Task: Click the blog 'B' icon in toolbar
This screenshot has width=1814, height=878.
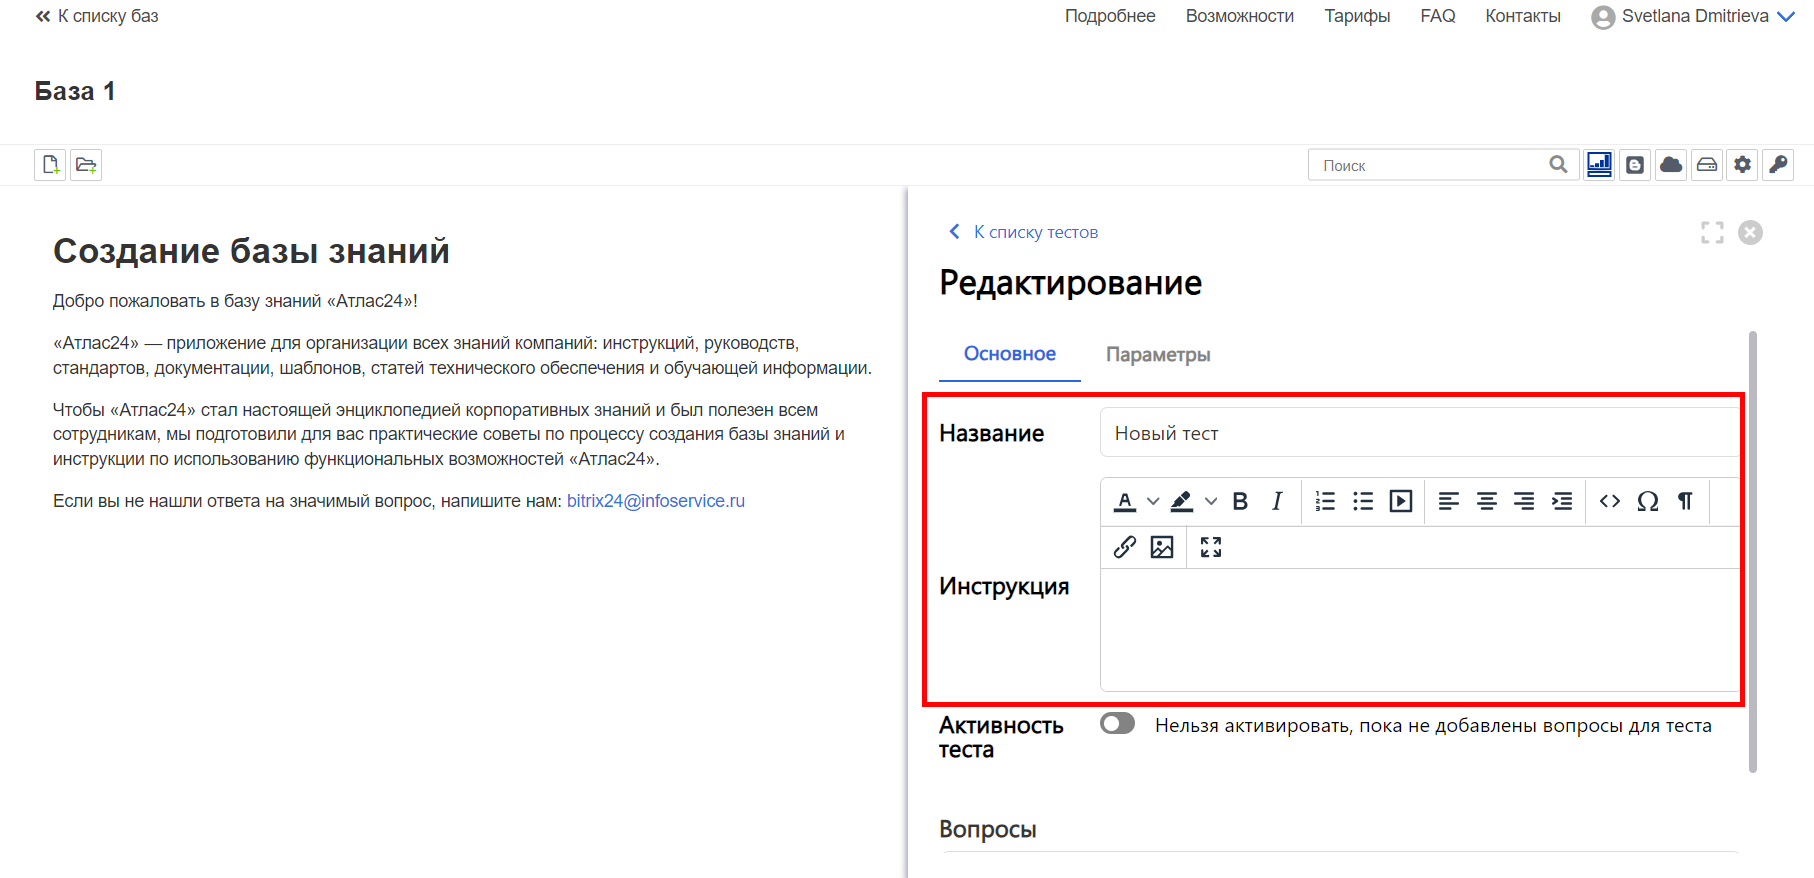Action: coord(1635,165)
